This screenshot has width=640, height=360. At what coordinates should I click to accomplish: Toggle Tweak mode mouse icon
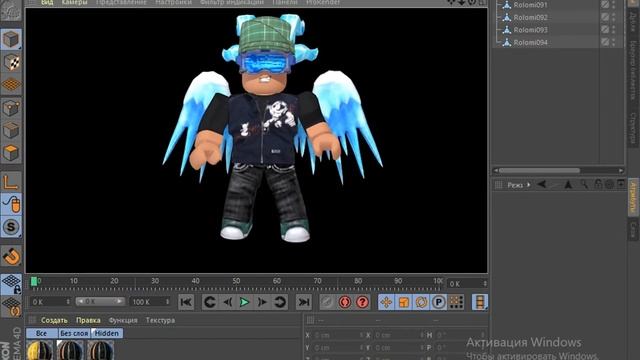pyautogui.click(x=11, y=204)
